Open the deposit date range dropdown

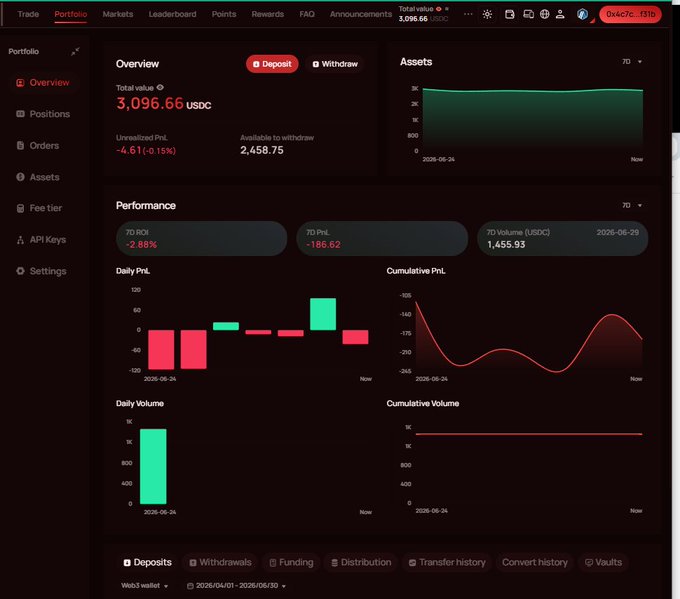237,586
